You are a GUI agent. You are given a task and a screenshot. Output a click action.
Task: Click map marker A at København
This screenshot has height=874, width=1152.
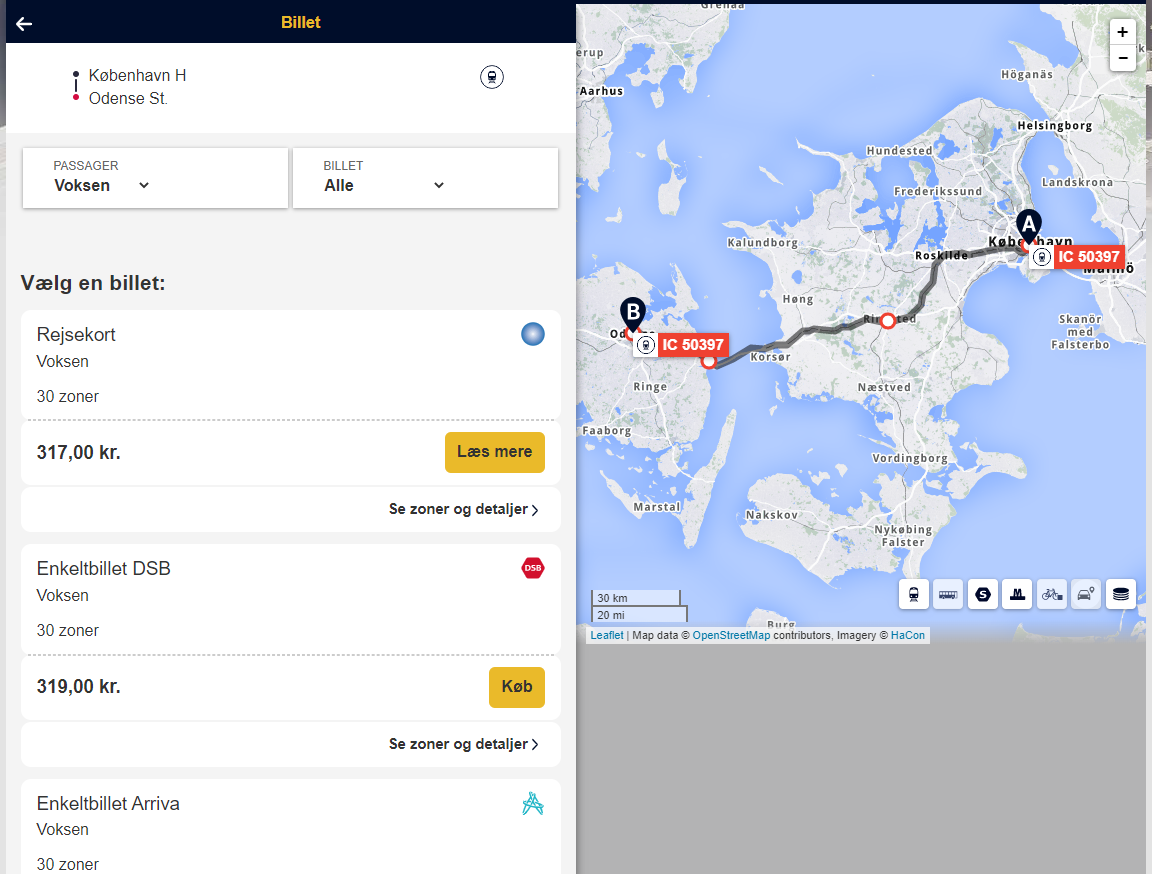pos(1029,226)
